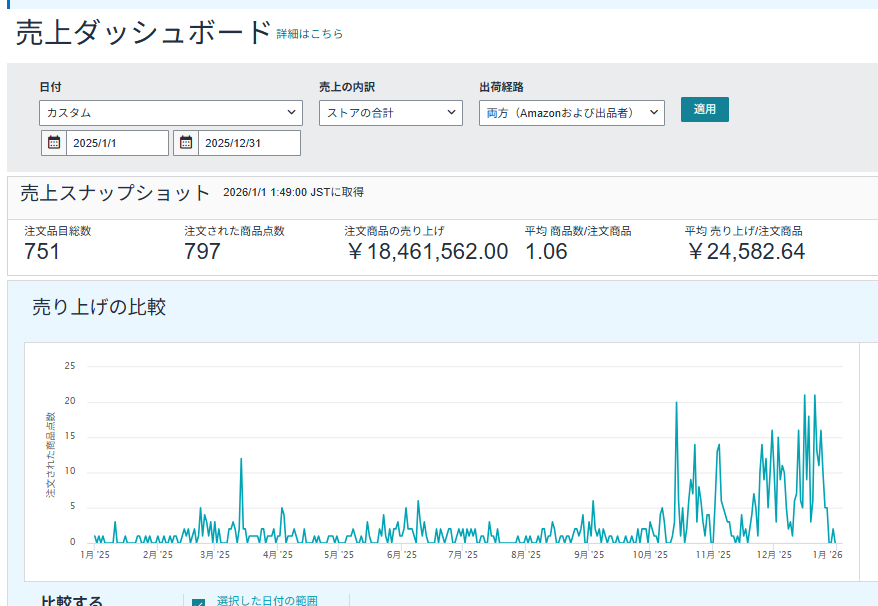The width and height of the screenshot is (878, 606).
Task: Click the 注文された商品点数 value 797
Action: click(x=203, y=252)
